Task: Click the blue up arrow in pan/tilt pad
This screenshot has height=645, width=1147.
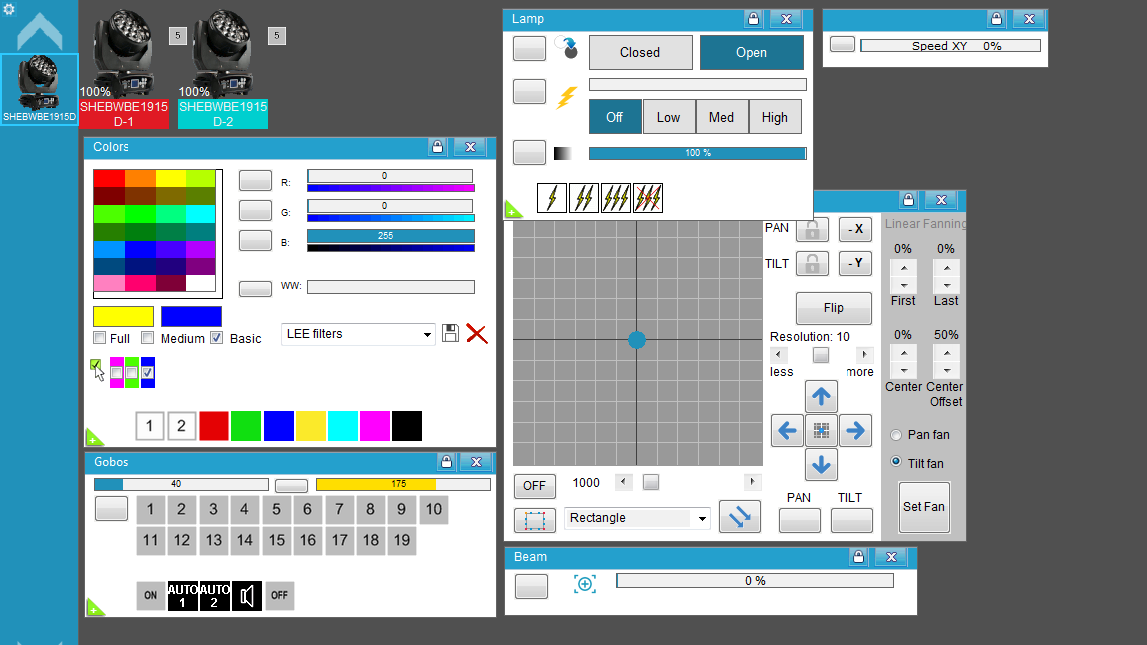Action: 821,397
